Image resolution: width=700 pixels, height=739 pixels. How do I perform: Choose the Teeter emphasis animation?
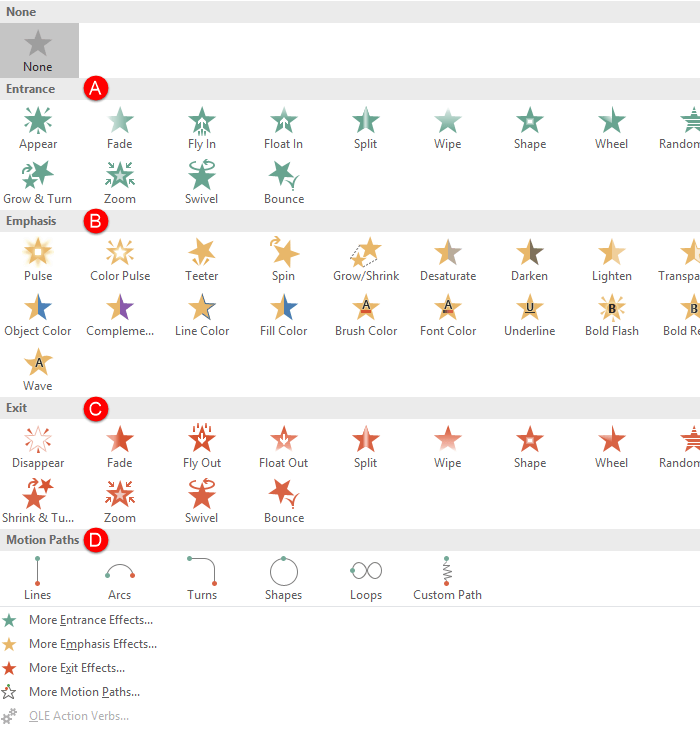coord(202,260)
